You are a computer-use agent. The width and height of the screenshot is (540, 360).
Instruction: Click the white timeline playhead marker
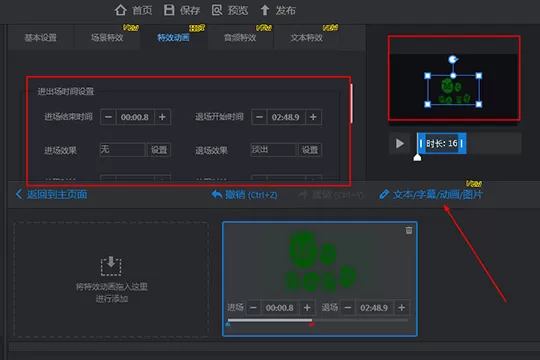tap(417, 157)
